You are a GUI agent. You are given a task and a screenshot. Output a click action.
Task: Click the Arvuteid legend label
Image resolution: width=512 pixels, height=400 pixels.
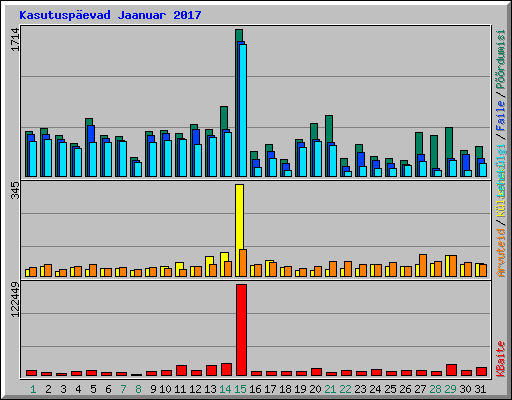501,253
